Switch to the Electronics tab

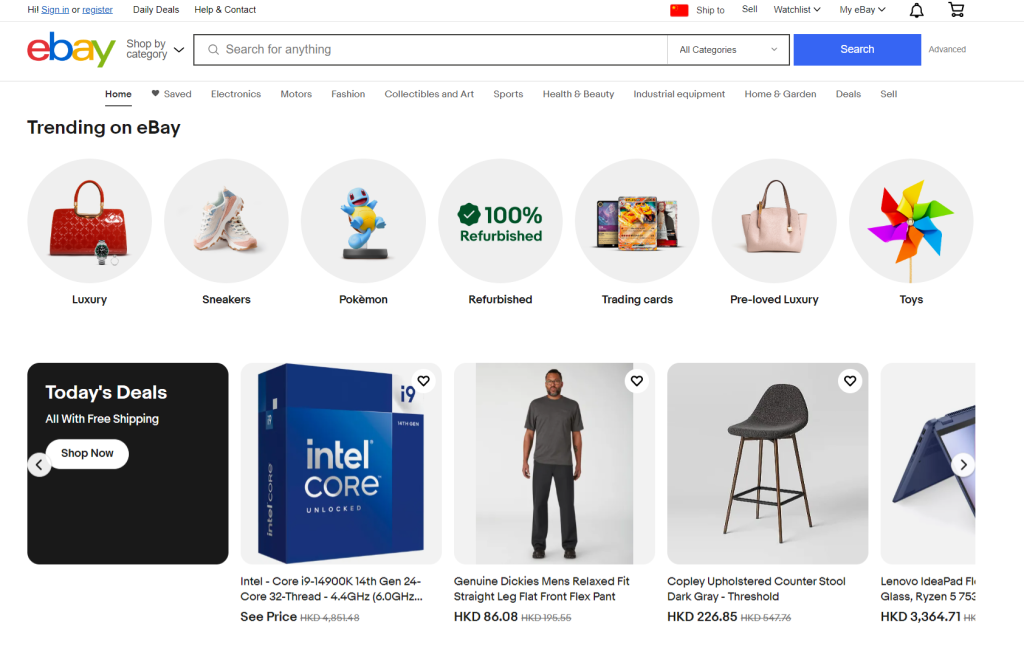[235, 93]
